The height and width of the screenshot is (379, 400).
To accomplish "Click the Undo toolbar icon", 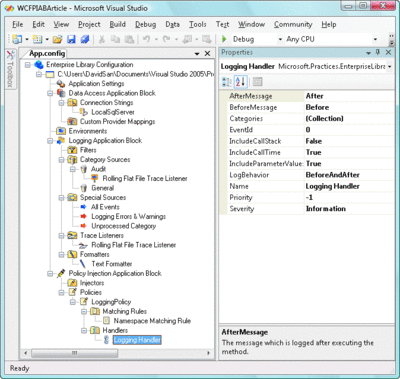I will click(146, 39).
